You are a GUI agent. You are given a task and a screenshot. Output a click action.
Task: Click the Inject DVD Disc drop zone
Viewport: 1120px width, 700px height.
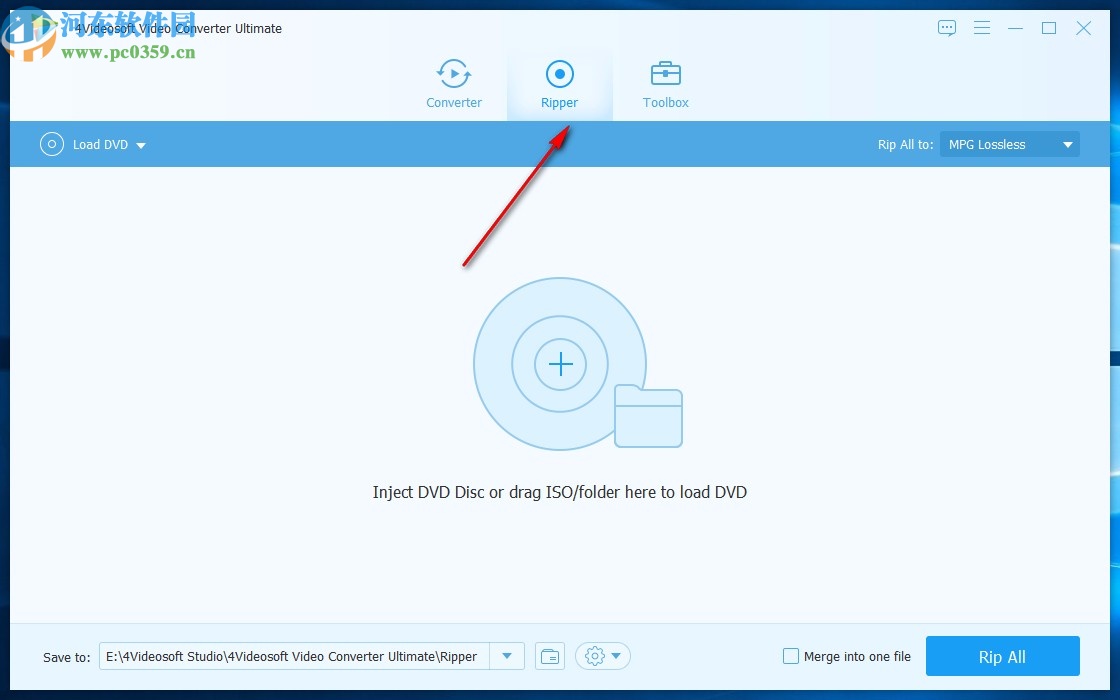(560, 492)
